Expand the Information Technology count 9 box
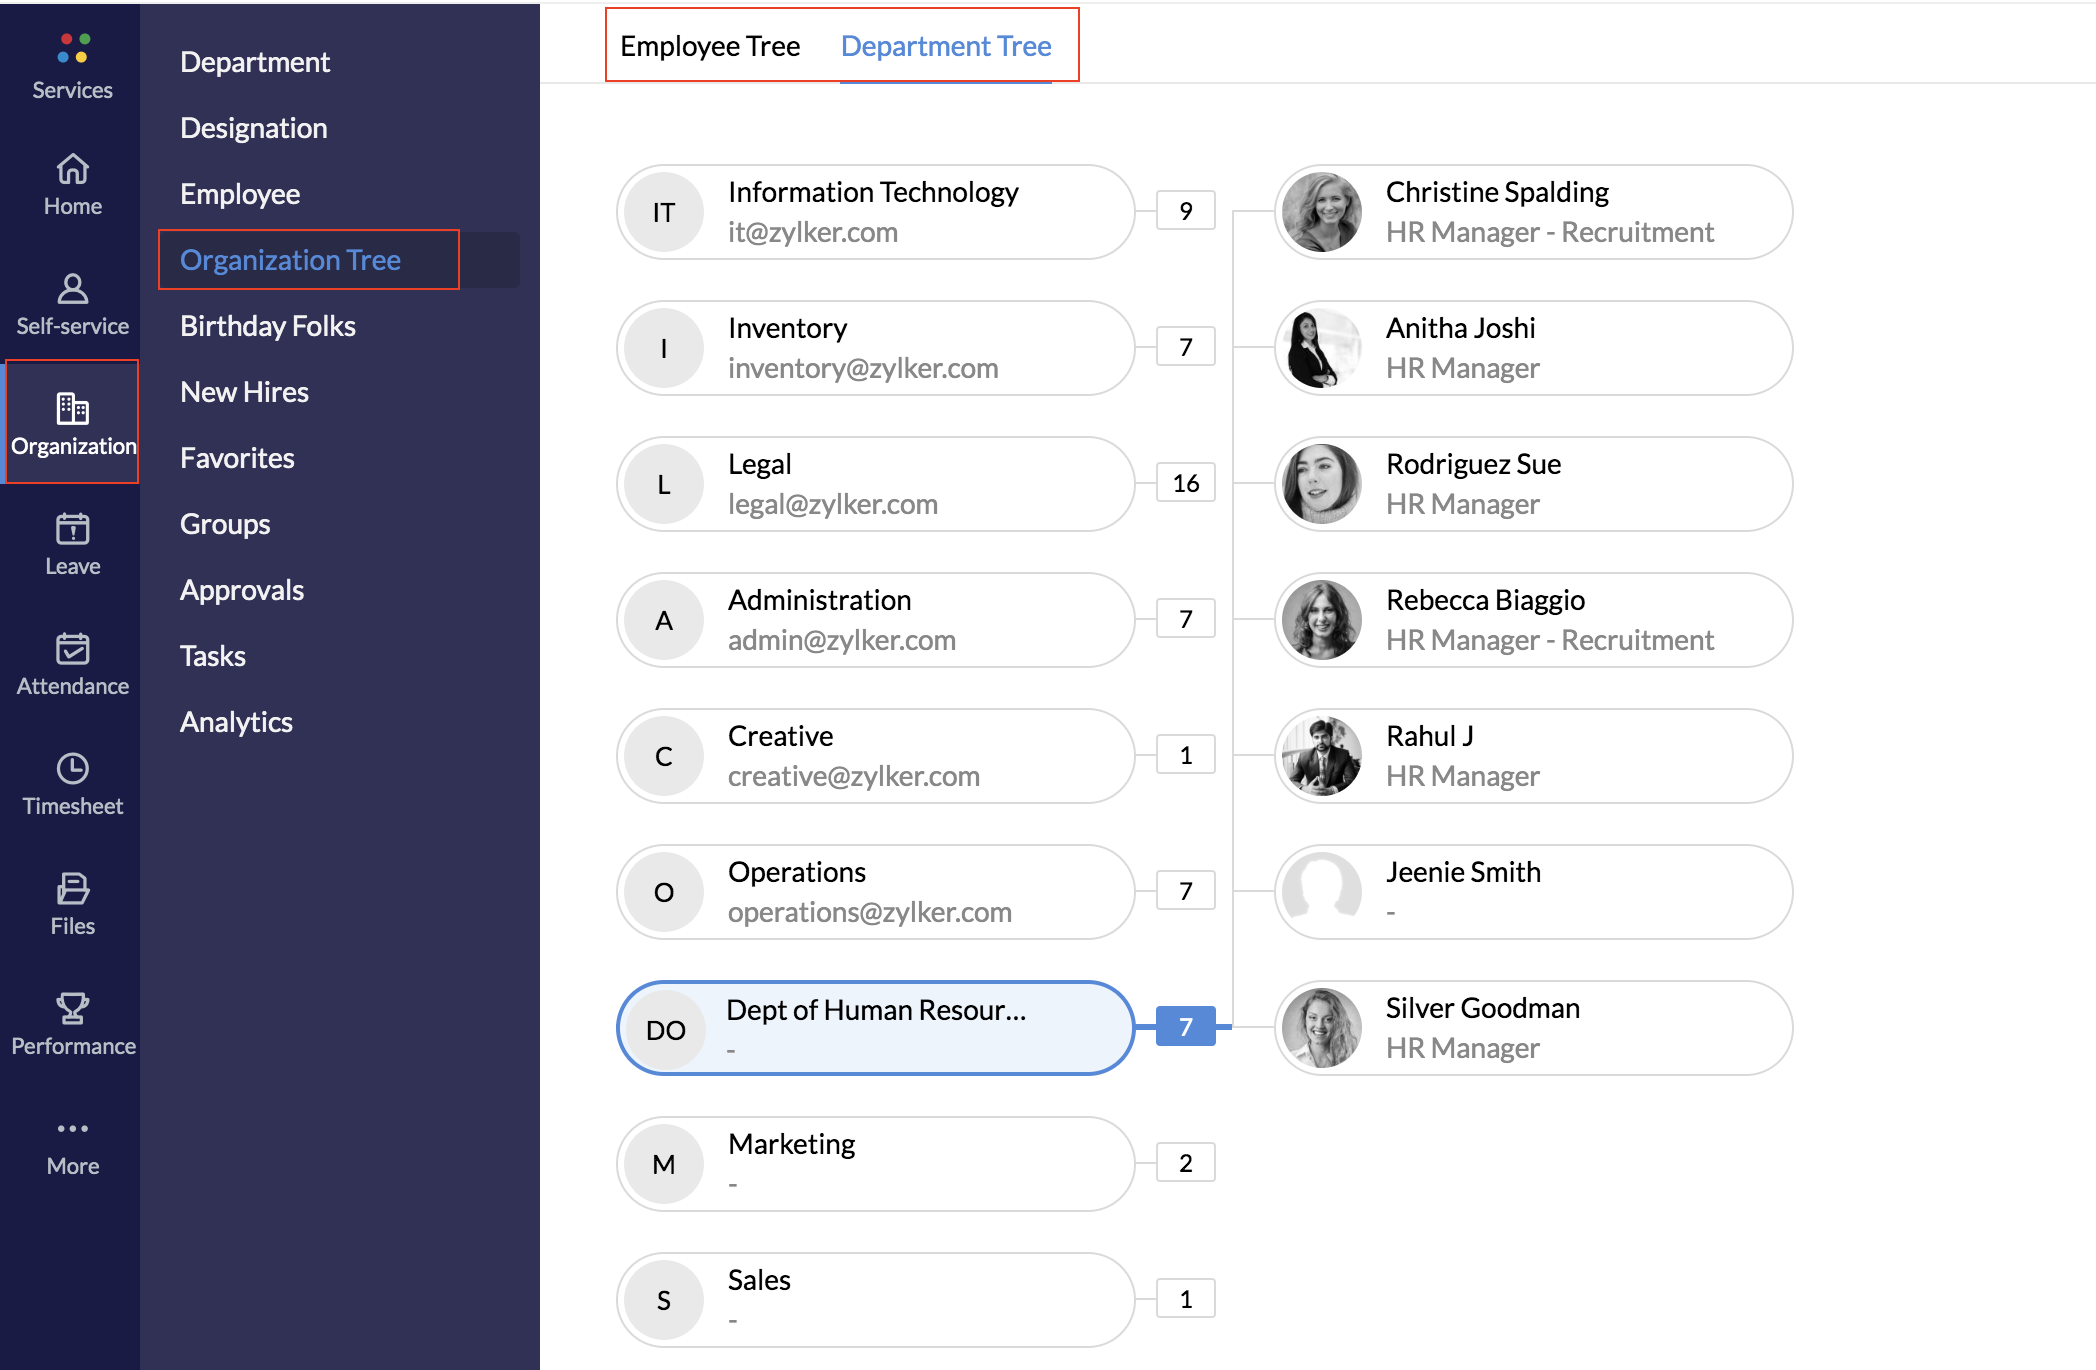Viewport: 2096px width, 1370px height. click(1185, 211)
